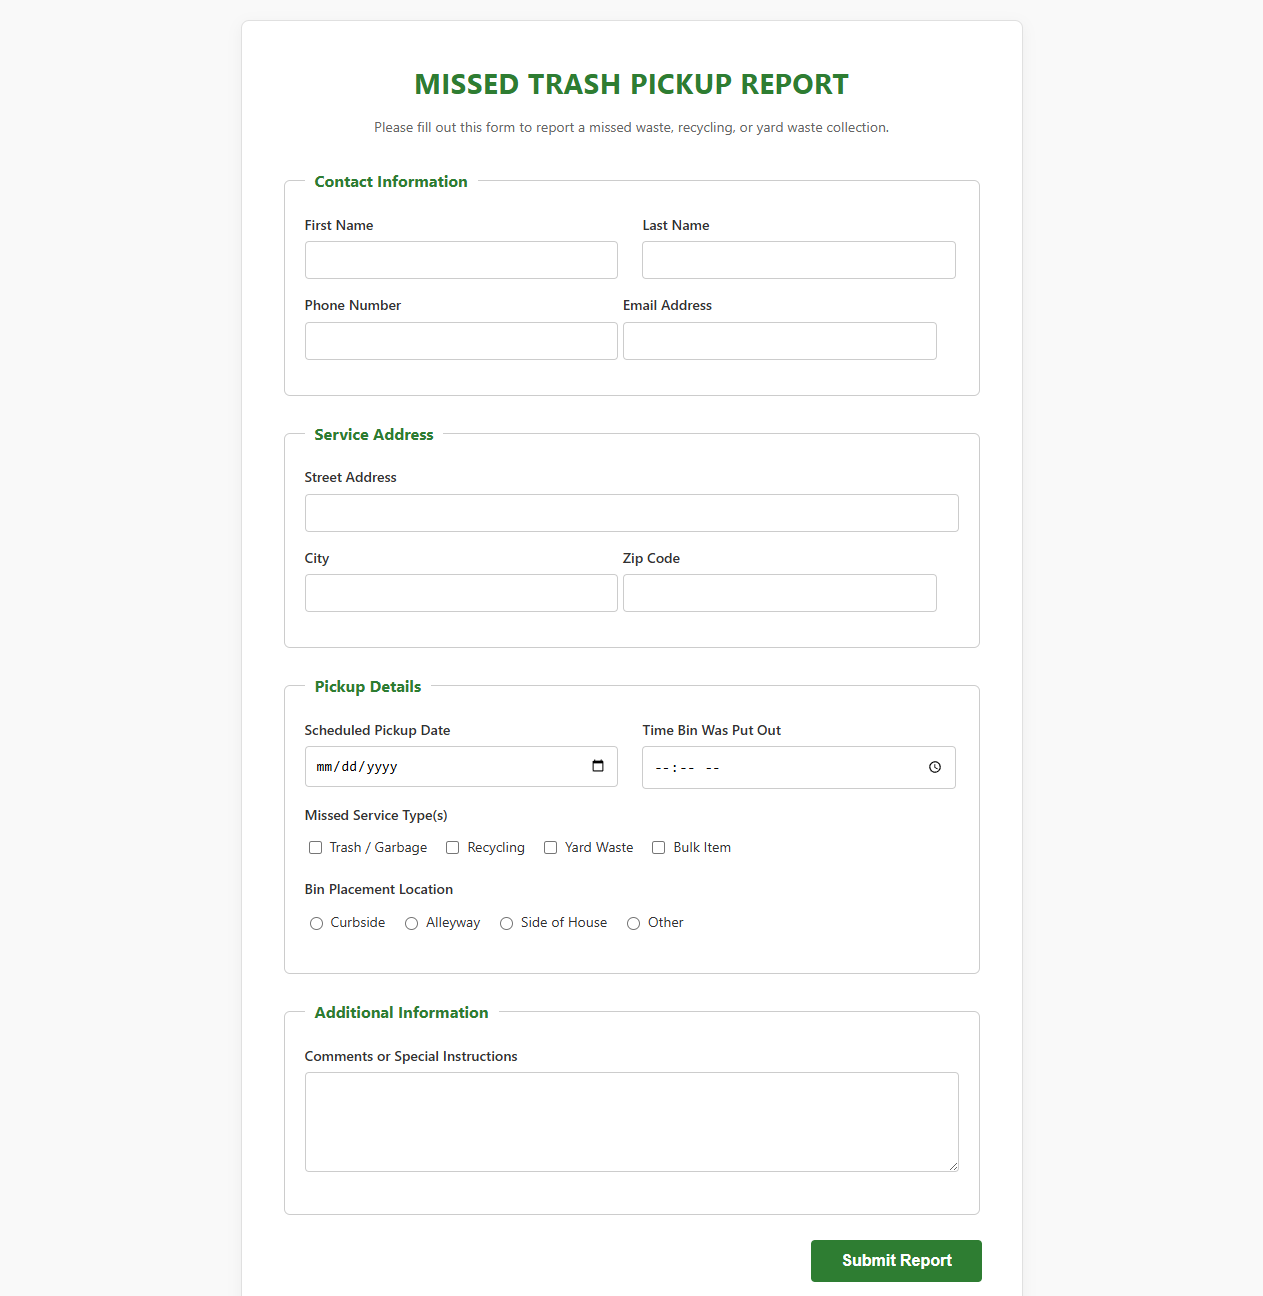Choose Side of House placement
1263x1296 pixels.
click(506, 923)
